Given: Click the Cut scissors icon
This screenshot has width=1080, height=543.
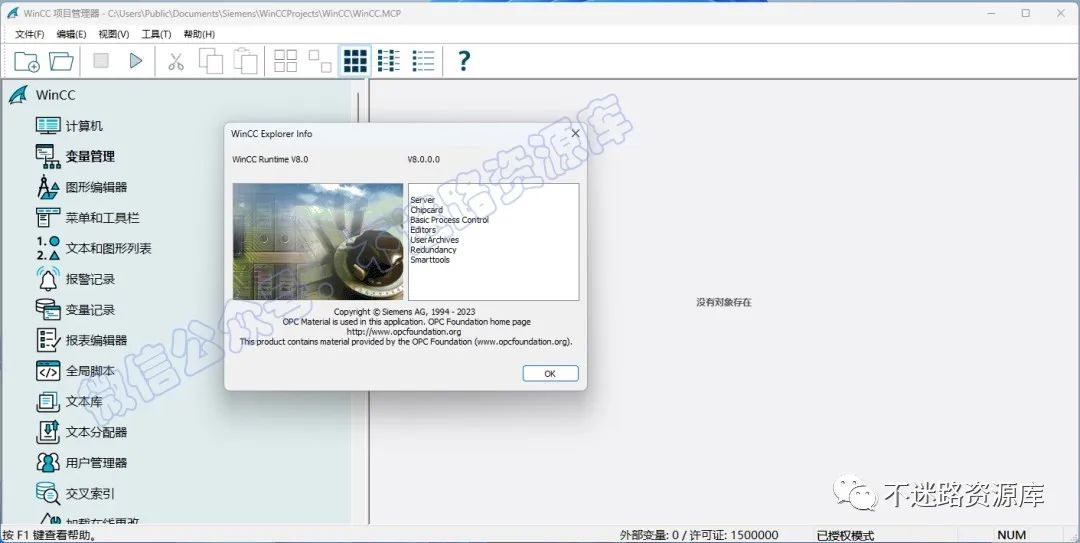Looking at the screenshot, I should coord(176,61).
